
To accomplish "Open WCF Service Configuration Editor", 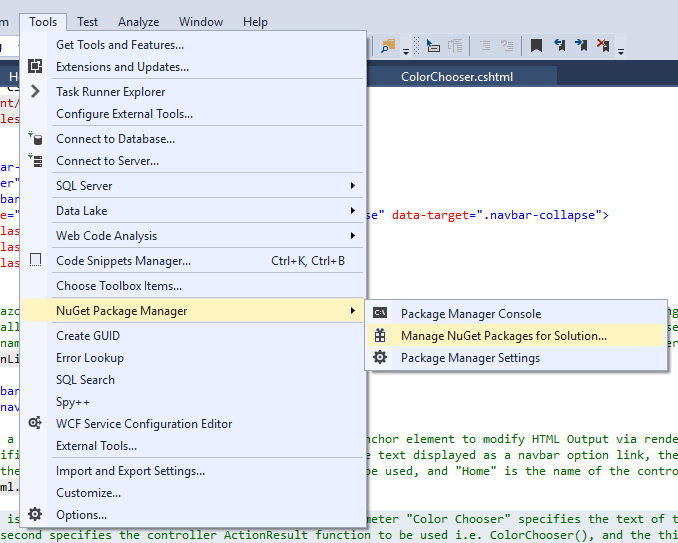I will 192,424.
